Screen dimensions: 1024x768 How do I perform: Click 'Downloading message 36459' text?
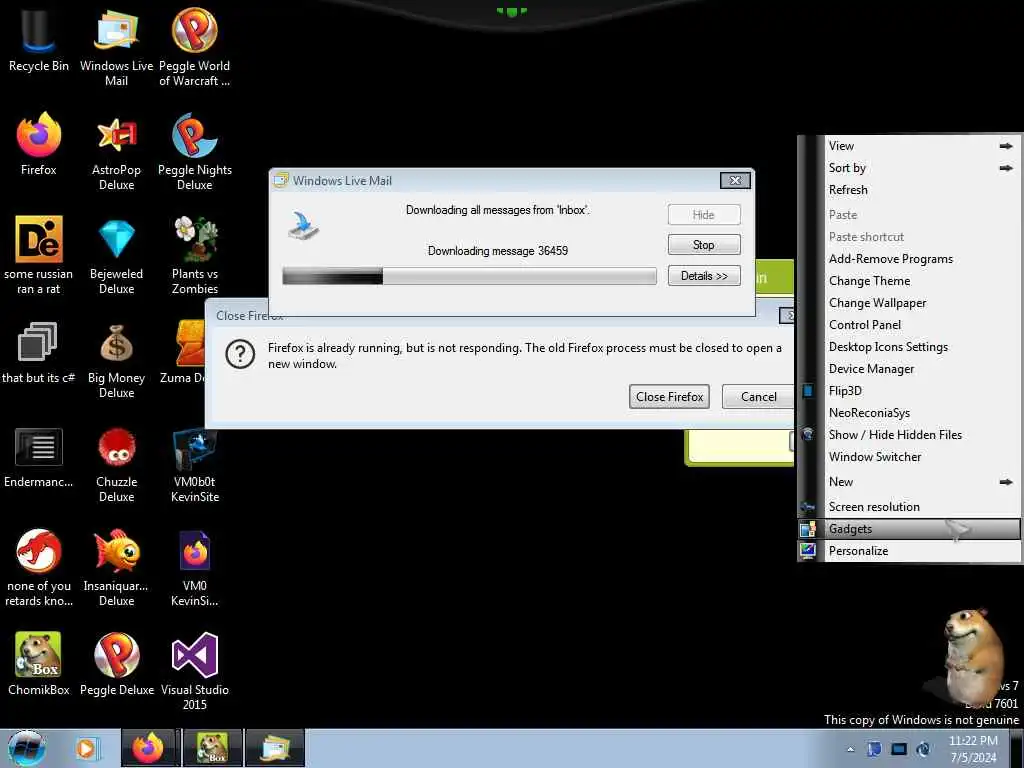[x=498, y=251]
